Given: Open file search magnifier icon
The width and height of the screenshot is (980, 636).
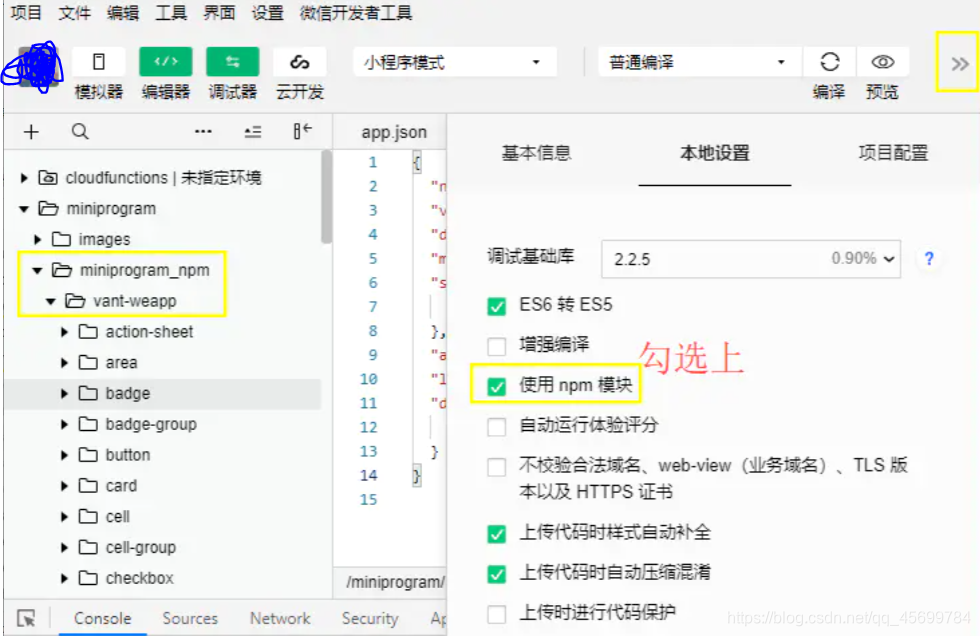Looking at the screenshot, I should [x=80, y=132].
